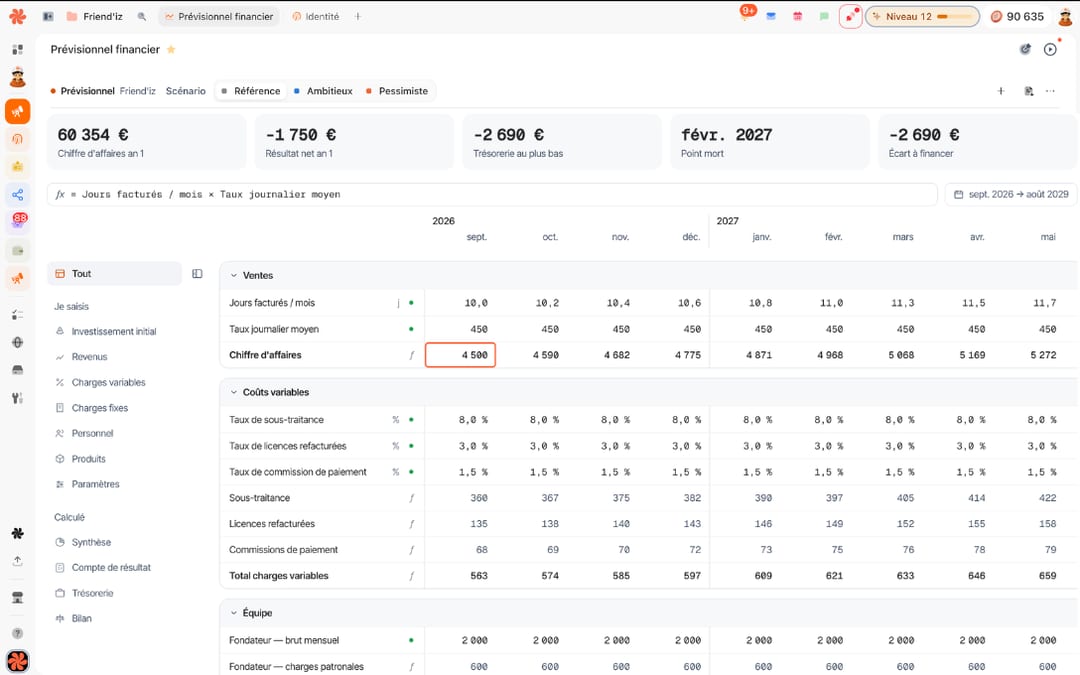Open the Synthèse view
The image size is (1080, 675).
pos(91,542)
